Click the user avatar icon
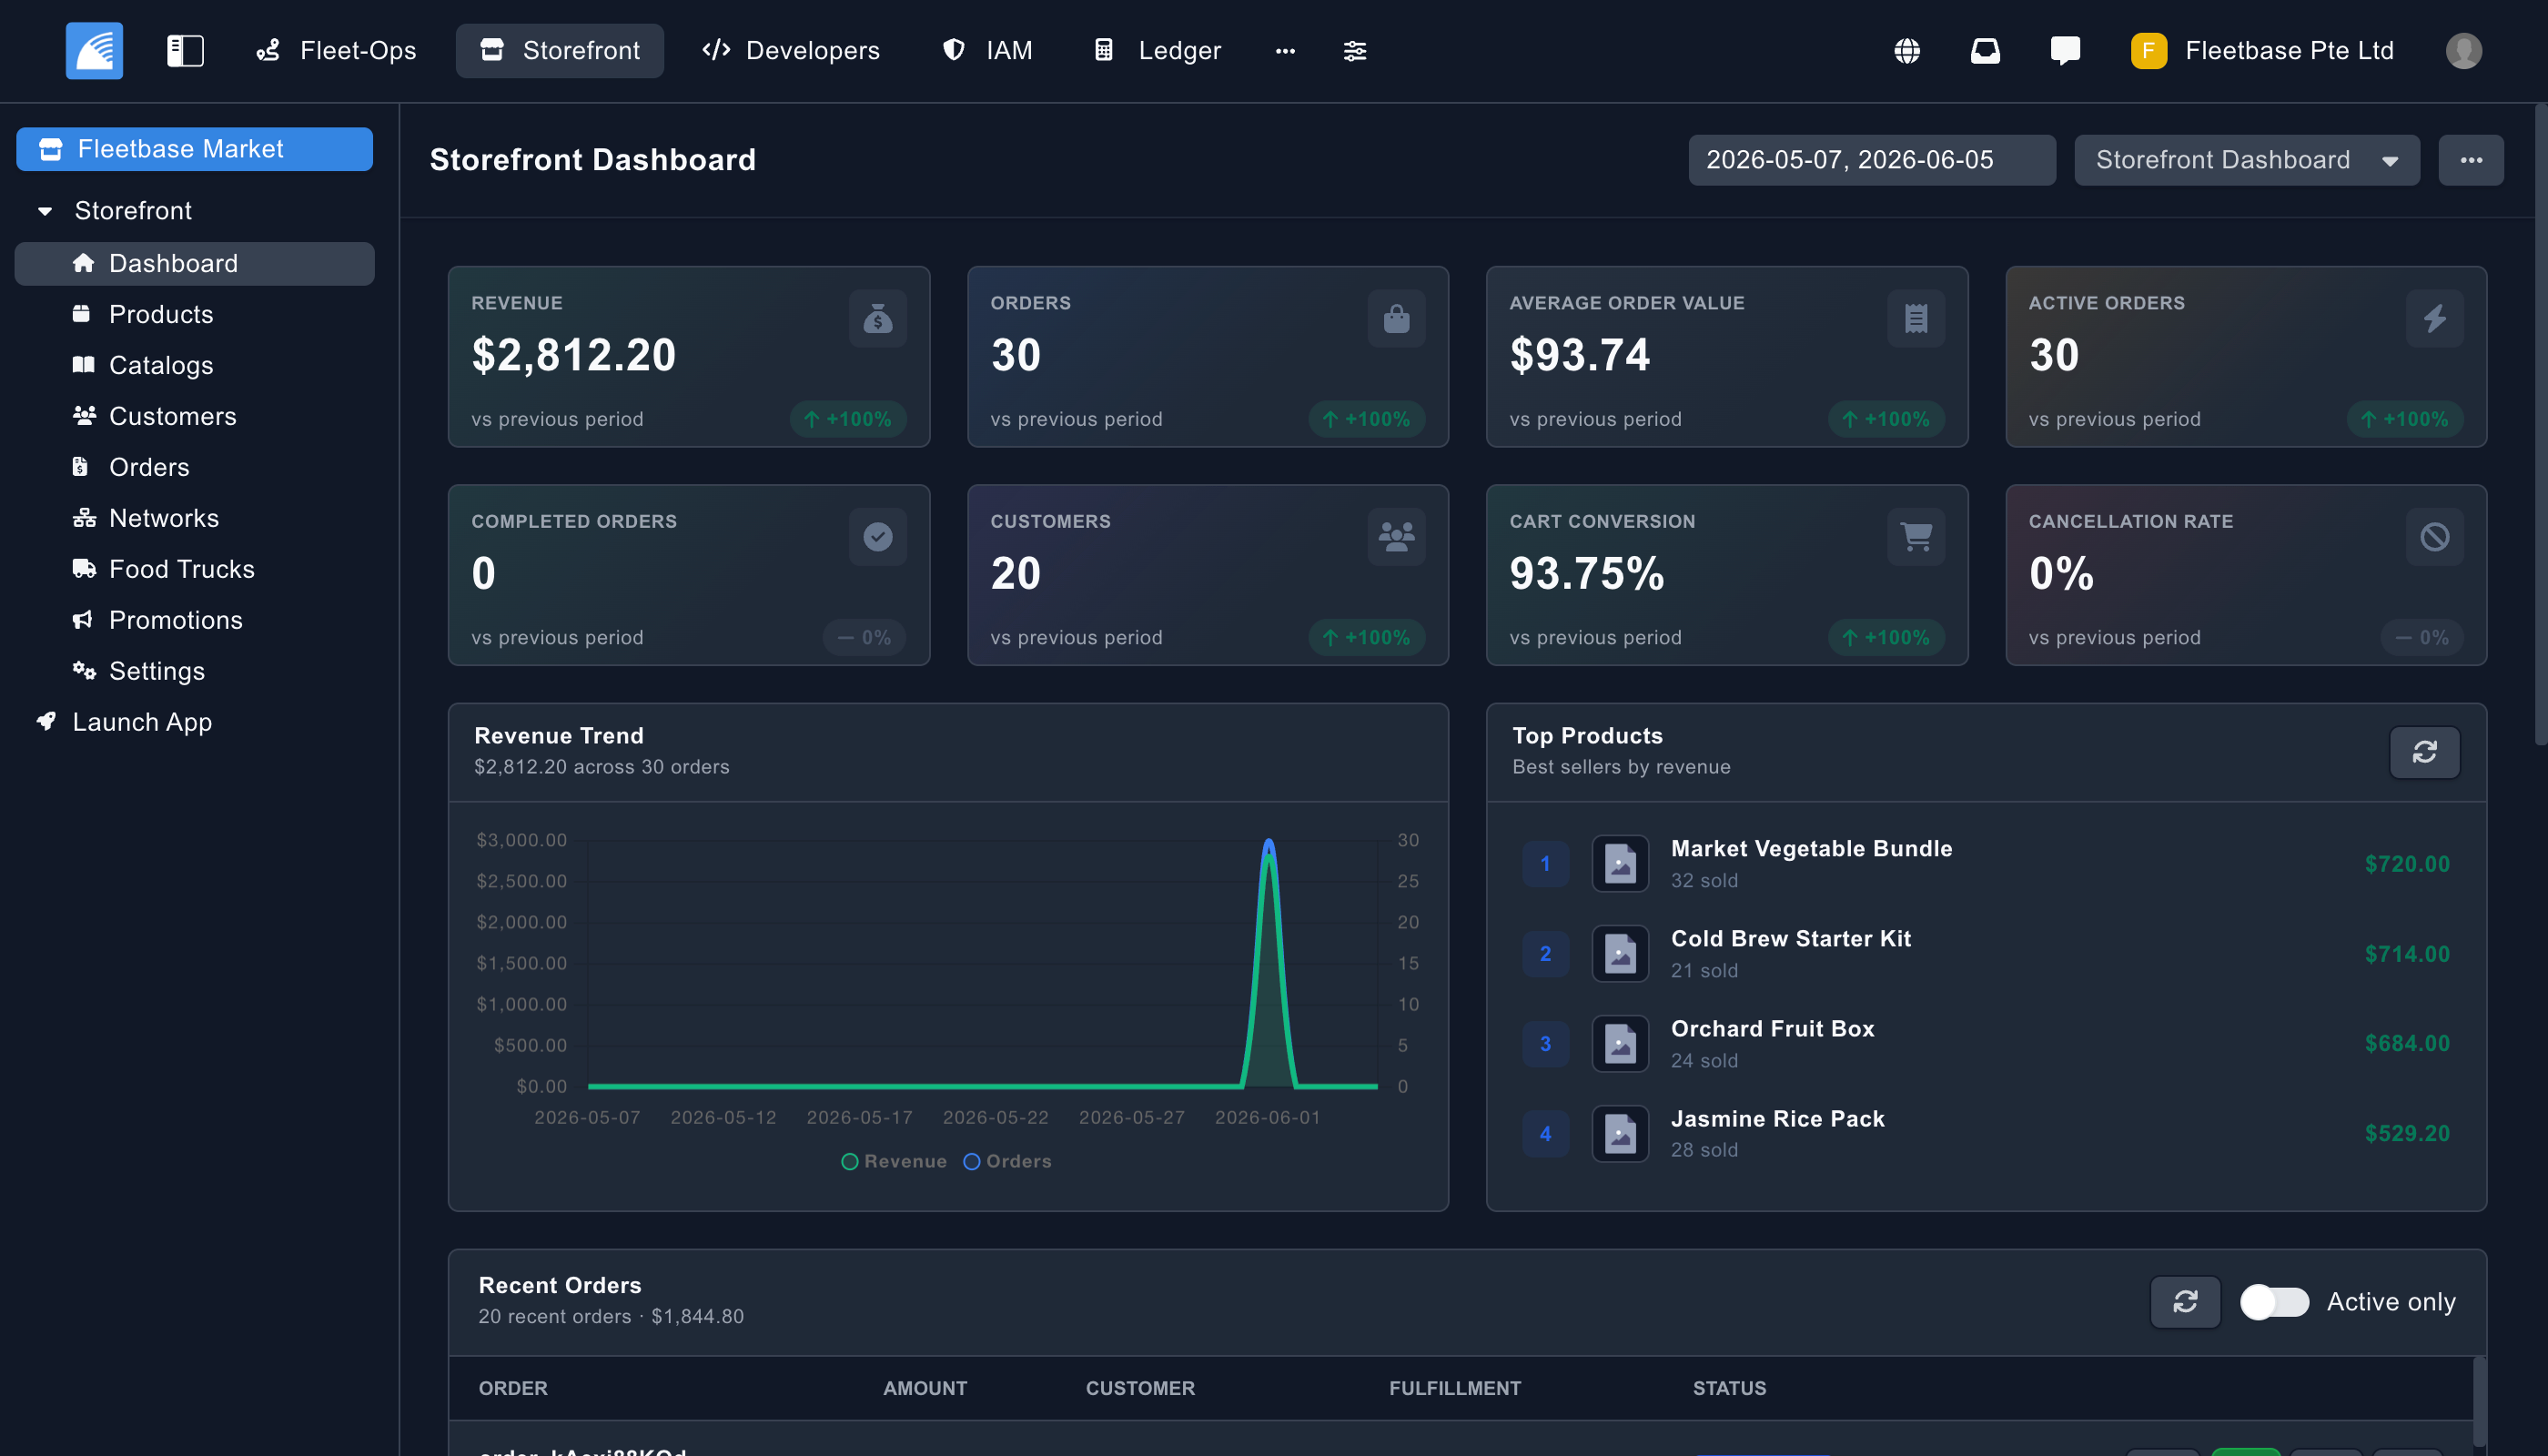The image size is (2548, 1456). click(2463, 50)
